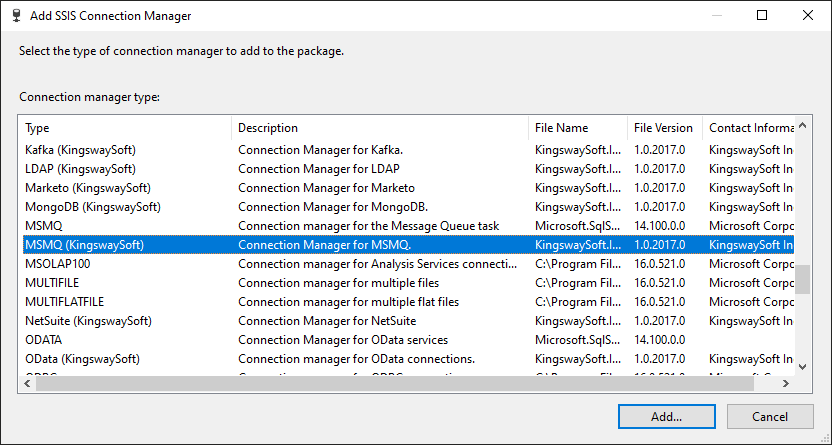Click the vertical scrollbar down arrow

coord(802,367)
